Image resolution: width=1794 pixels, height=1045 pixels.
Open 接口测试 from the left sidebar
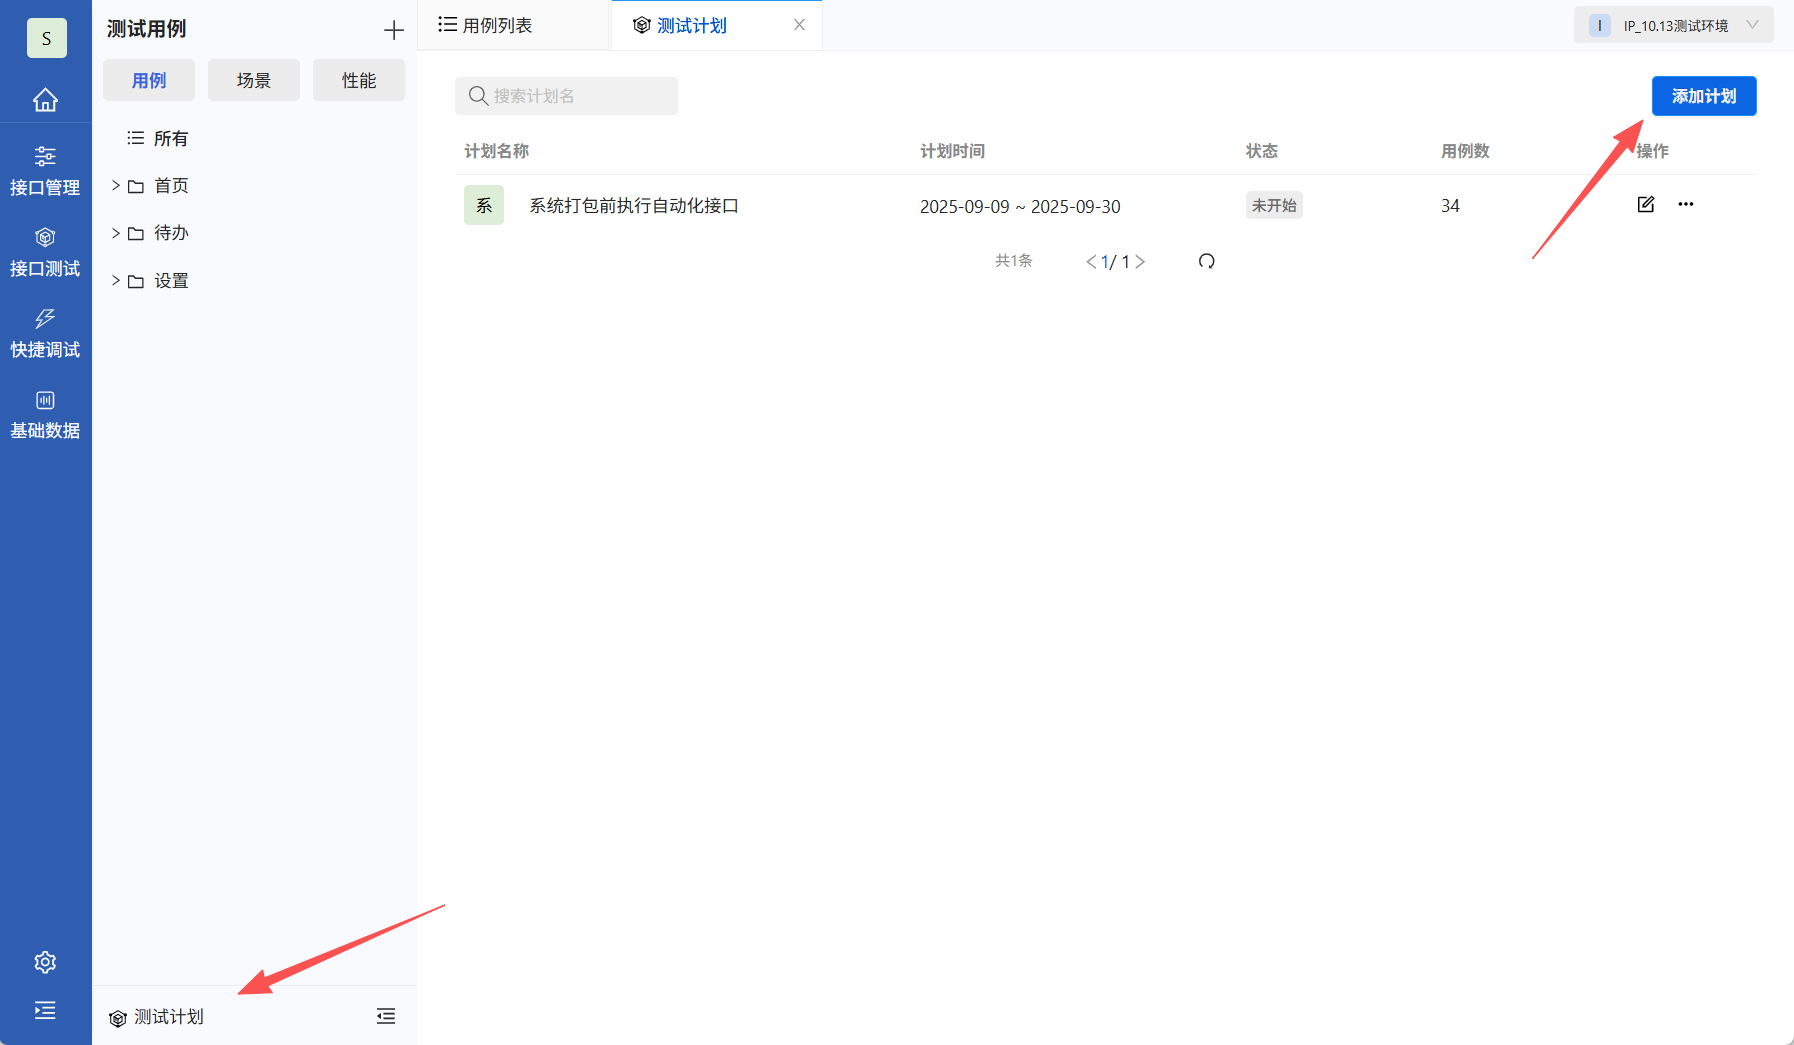point(46,250)
